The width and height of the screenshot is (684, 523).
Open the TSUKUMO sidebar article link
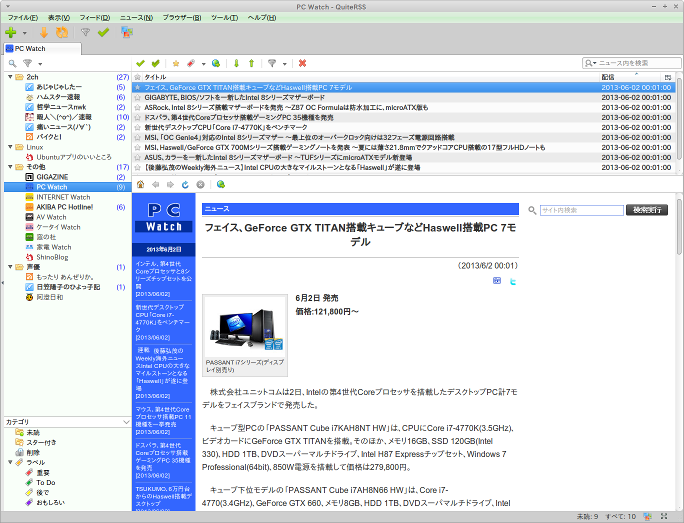click(163, 496)
